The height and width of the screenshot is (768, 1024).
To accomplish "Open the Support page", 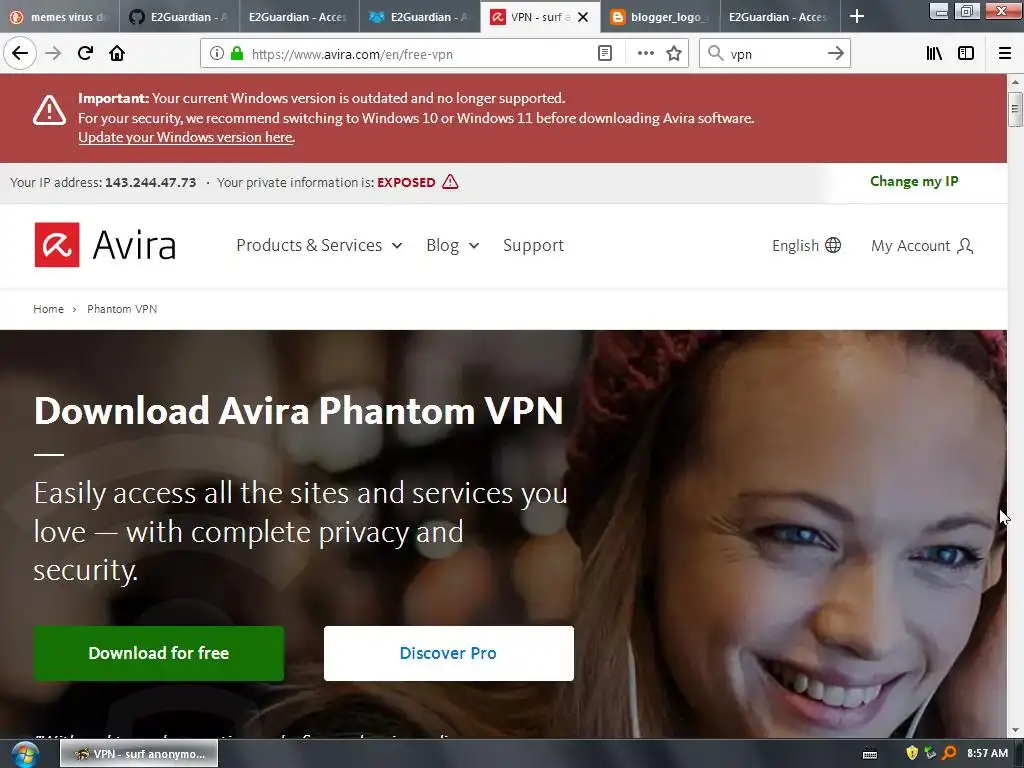I will click(533, 245).
